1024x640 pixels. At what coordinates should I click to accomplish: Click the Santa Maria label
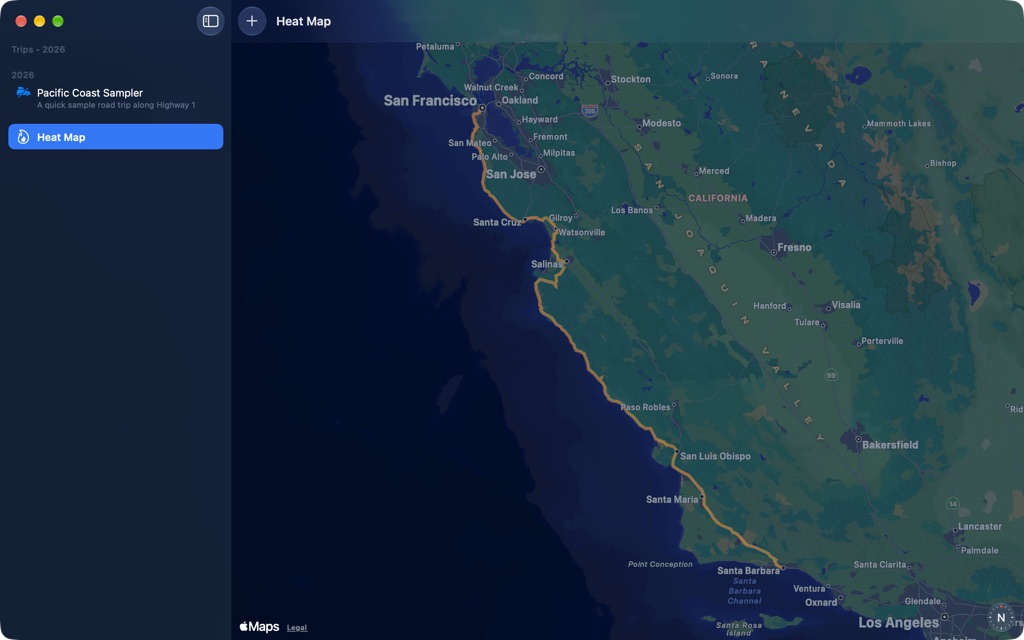pyautogui.click(x=672, y=499)
